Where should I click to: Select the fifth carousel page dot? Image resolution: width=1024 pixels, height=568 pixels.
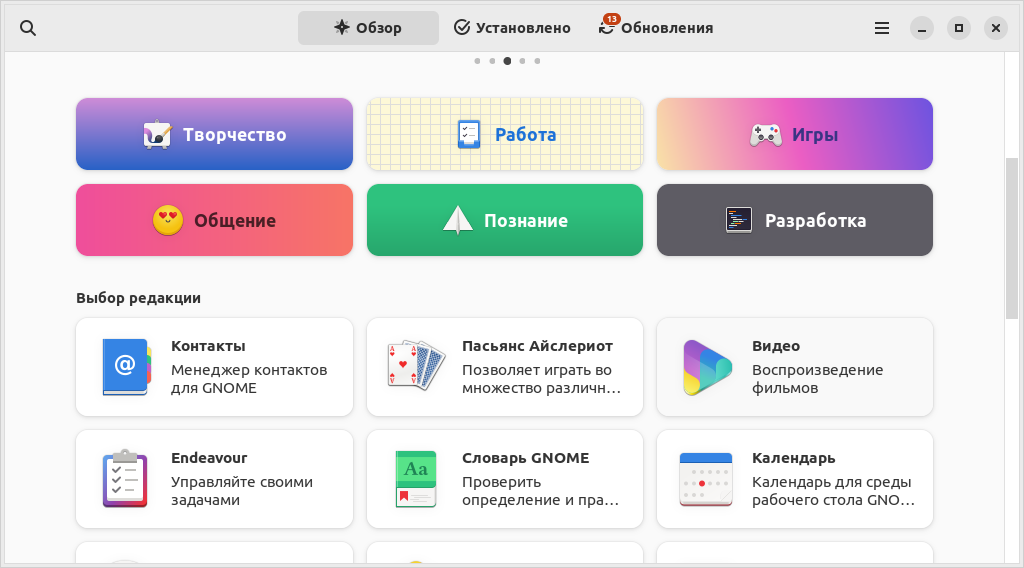(537, 61)
